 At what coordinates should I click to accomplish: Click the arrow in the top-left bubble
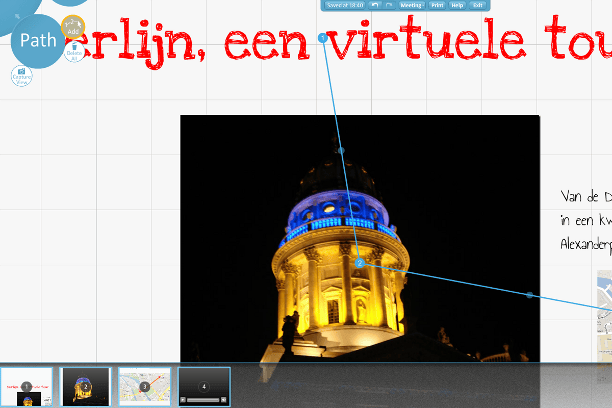click(17, 16)
